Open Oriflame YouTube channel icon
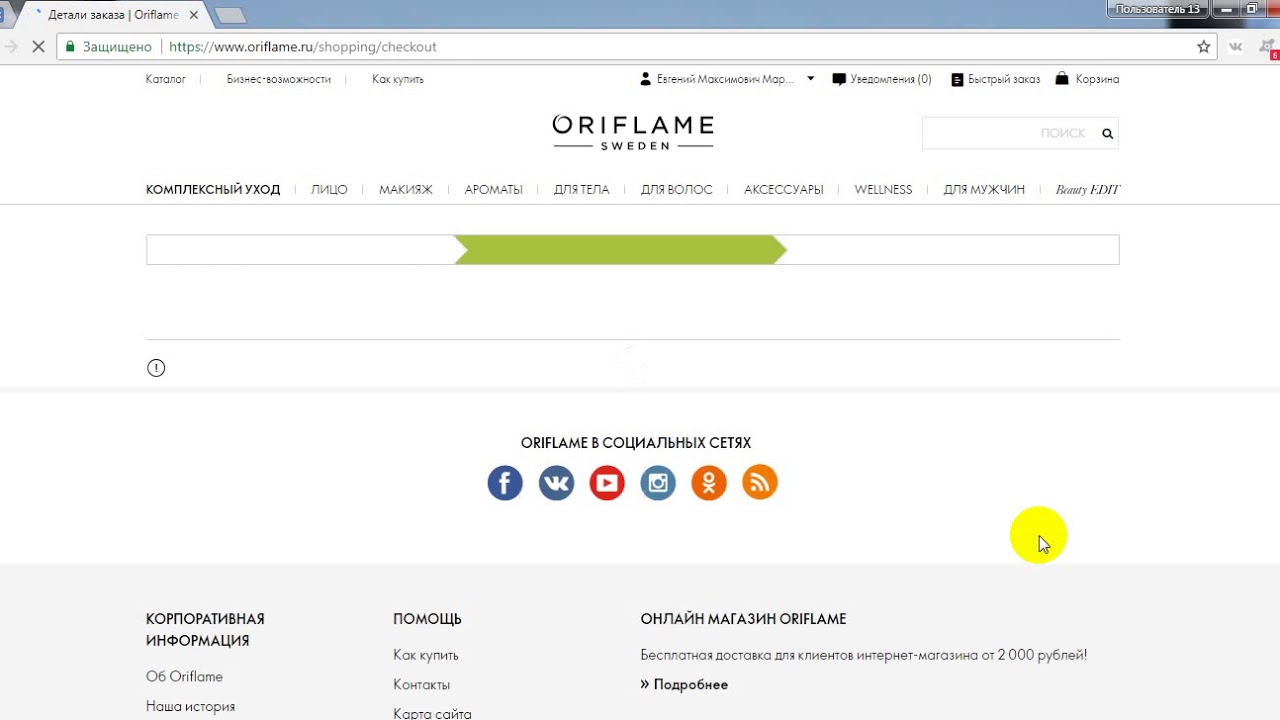The width and height of the screenshot is (1280, 720). coord(607,483)
